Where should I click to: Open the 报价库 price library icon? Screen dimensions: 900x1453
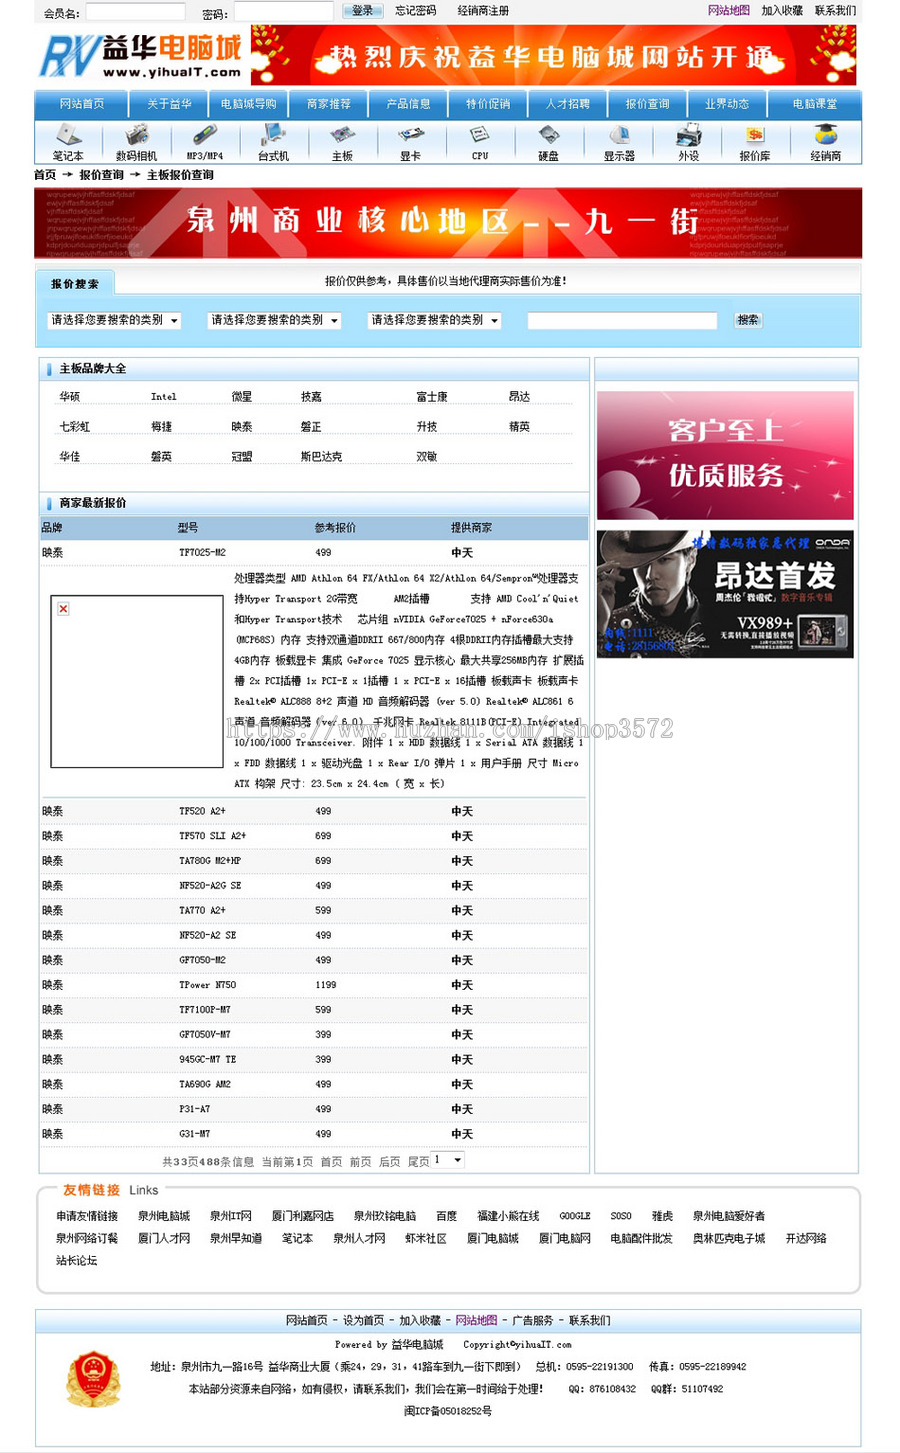coord(756,140)
